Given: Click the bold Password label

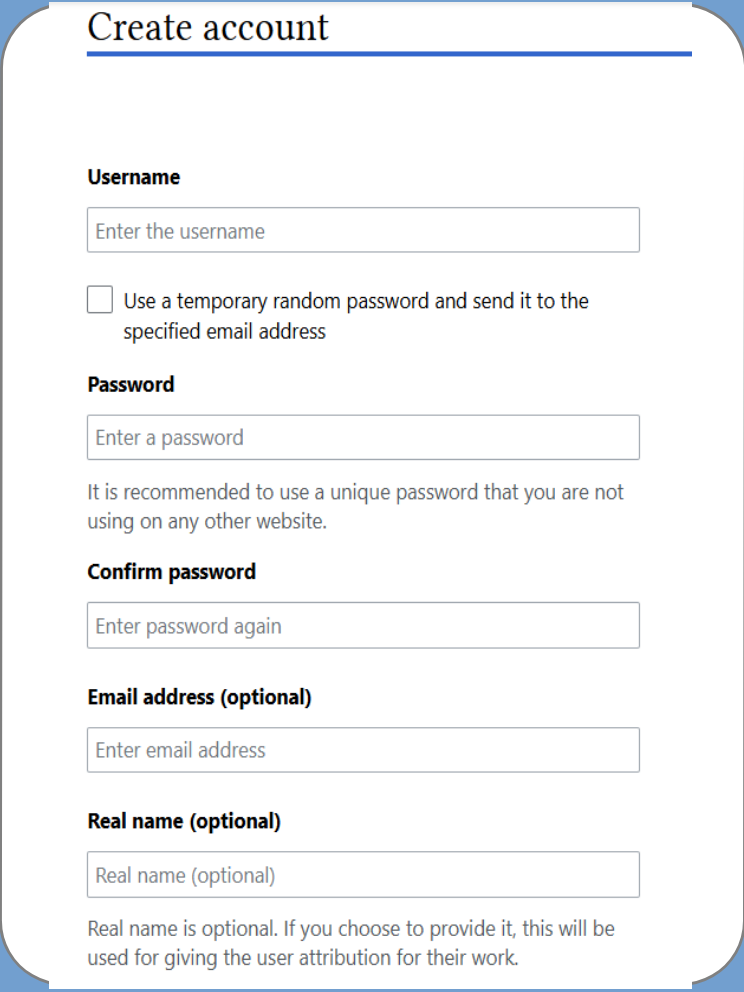Looking at the screenshot, I should pyautogui.click(x=130, y=385).
